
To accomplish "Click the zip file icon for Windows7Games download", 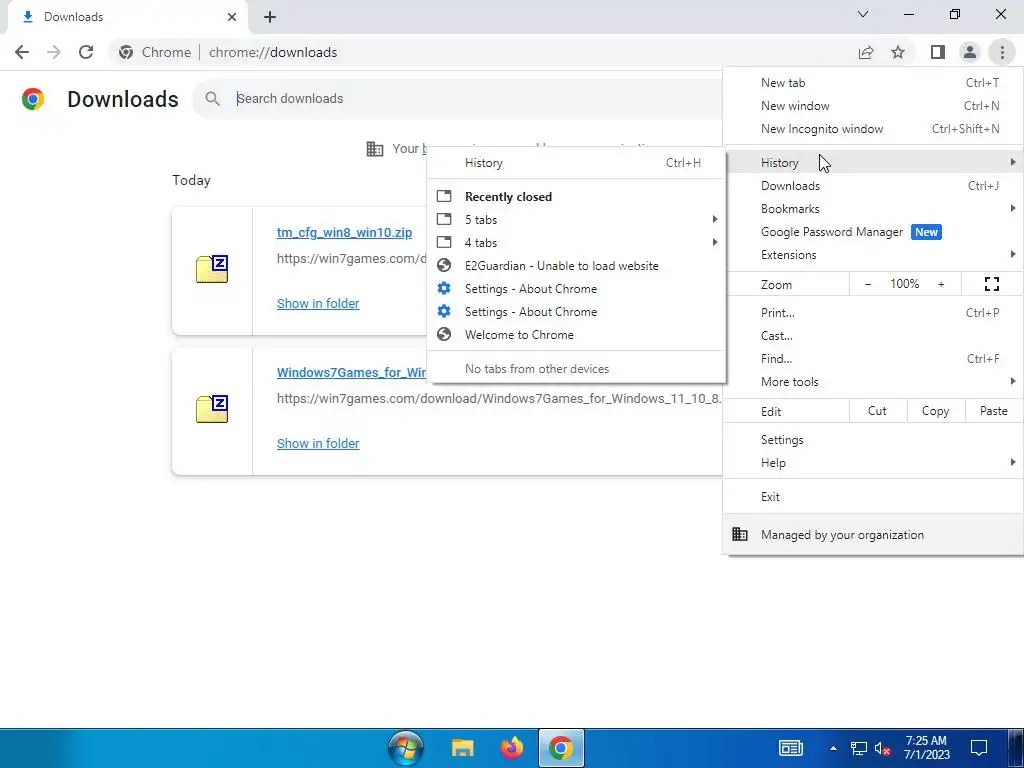I will [x=212, y=409].
